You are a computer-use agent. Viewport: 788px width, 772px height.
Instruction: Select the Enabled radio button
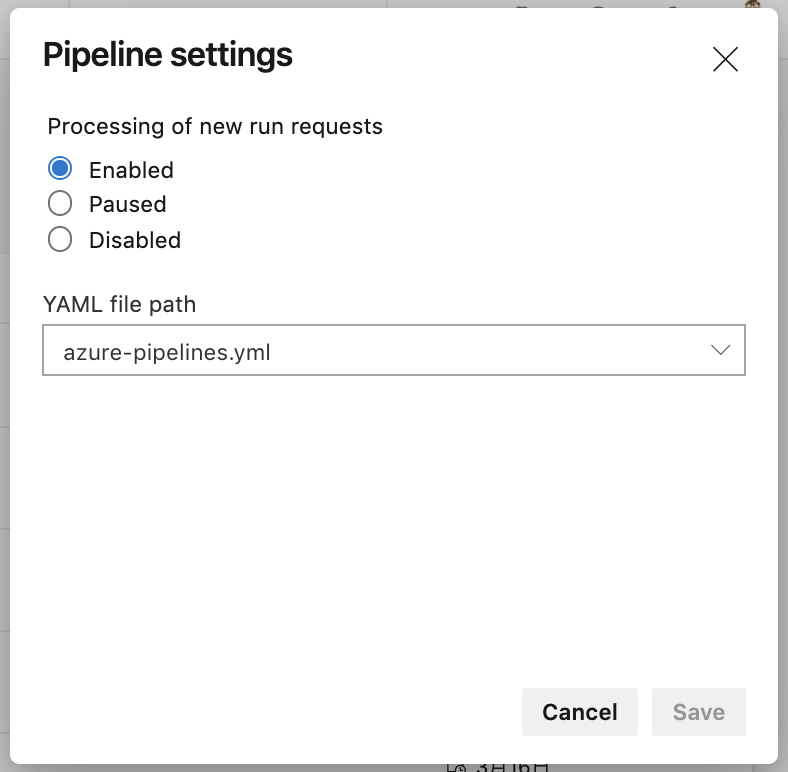60,169
